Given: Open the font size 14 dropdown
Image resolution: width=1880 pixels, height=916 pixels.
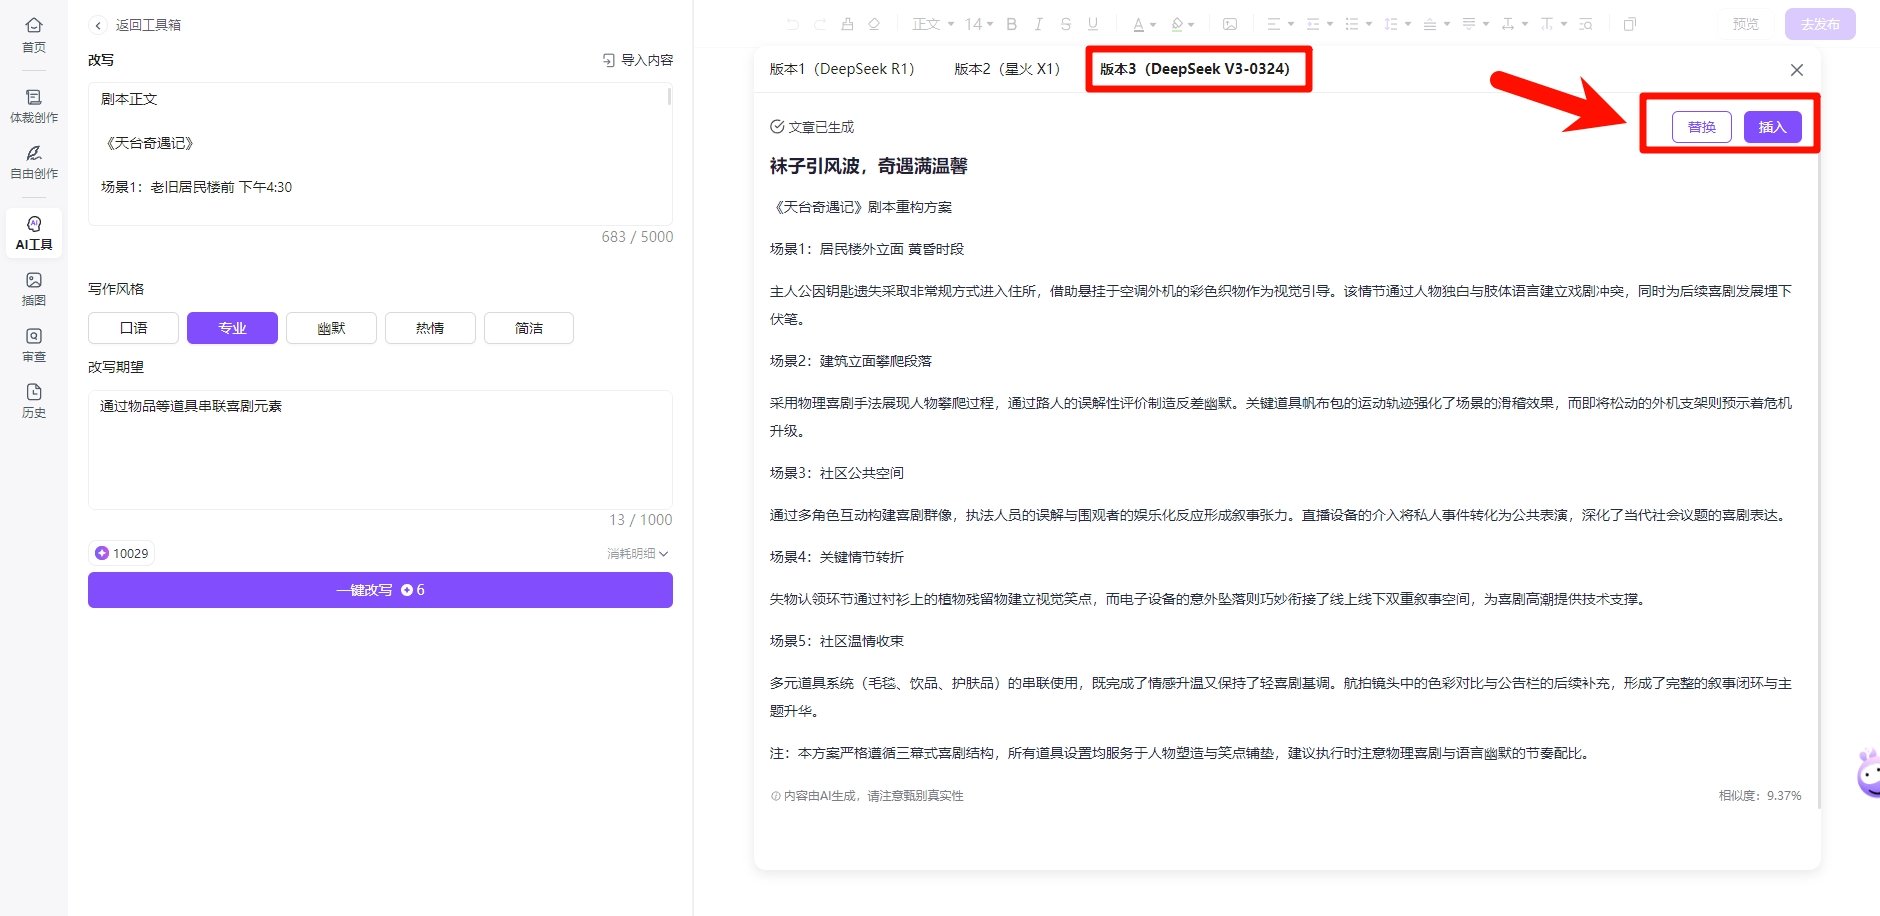Looking at the screenshot, I should tap(979, 23).
